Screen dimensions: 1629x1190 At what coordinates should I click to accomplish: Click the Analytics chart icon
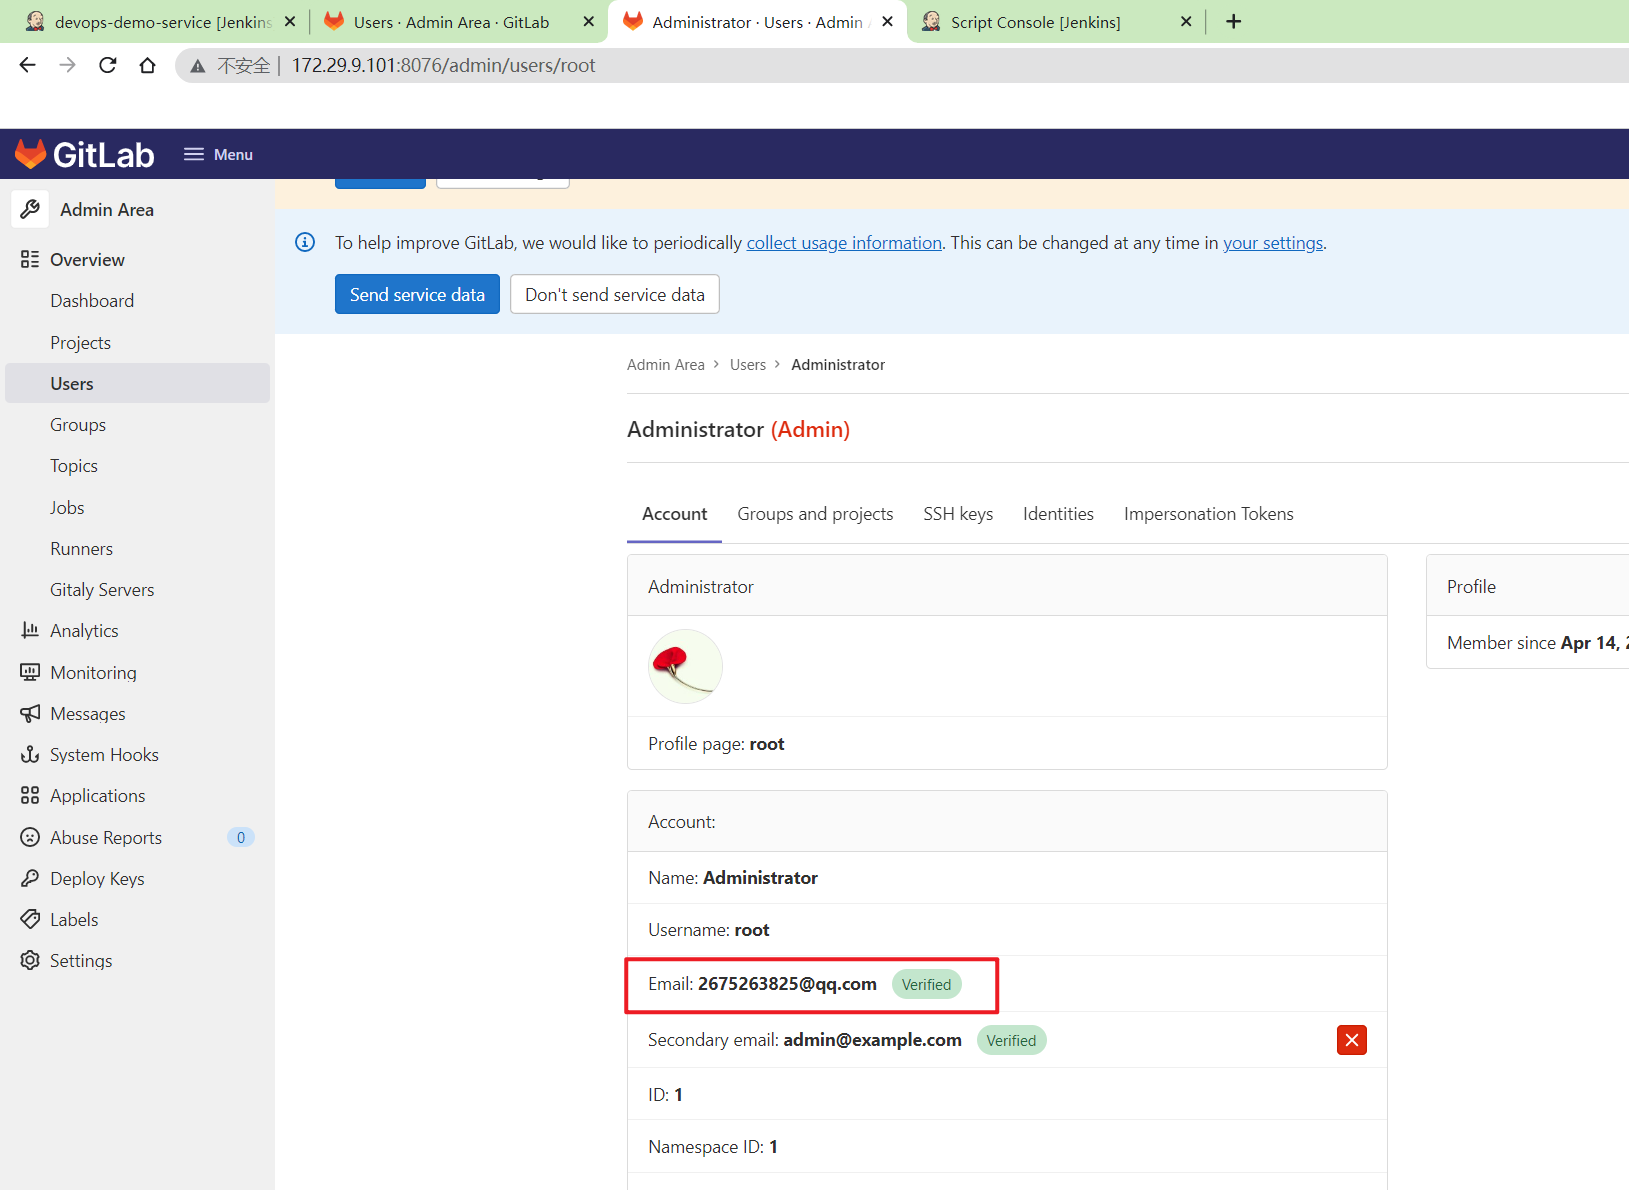(30, 630)
